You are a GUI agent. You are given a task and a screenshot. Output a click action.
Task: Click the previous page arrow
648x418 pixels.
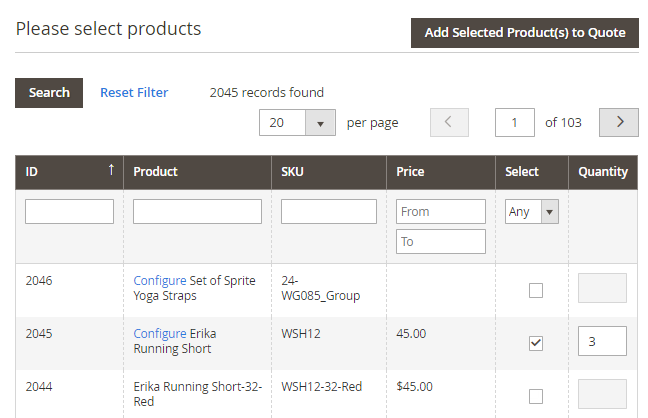pyautogui.click(x=449, y=122)
